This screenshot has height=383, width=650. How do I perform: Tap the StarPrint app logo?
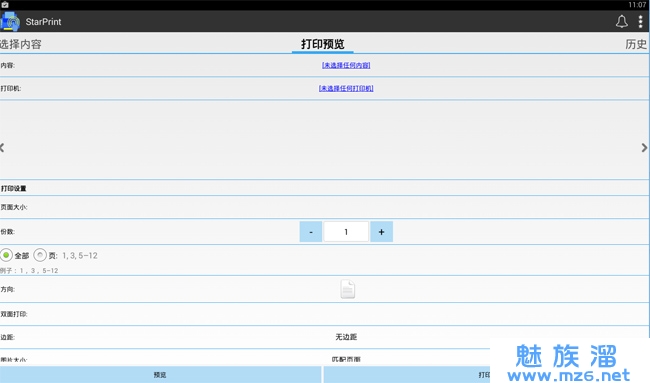point(10,22)
